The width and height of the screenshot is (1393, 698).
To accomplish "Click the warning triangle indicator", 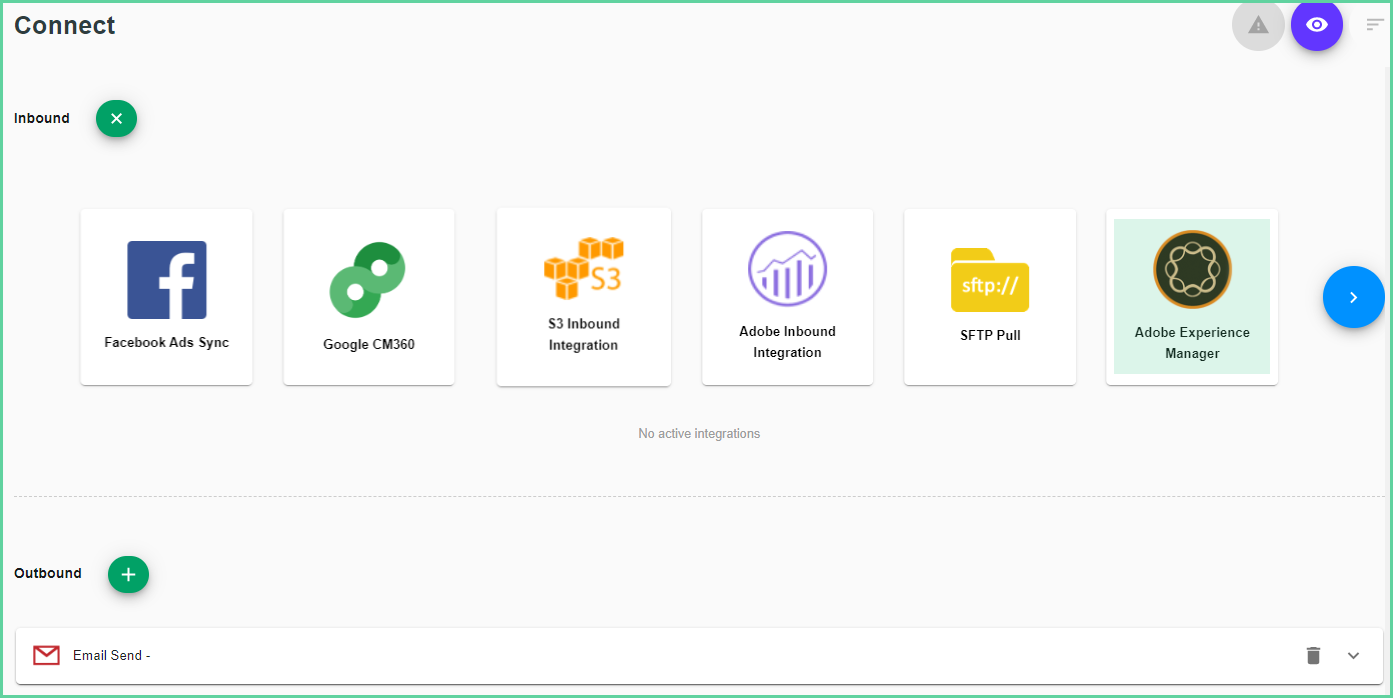I will 1257,25.
